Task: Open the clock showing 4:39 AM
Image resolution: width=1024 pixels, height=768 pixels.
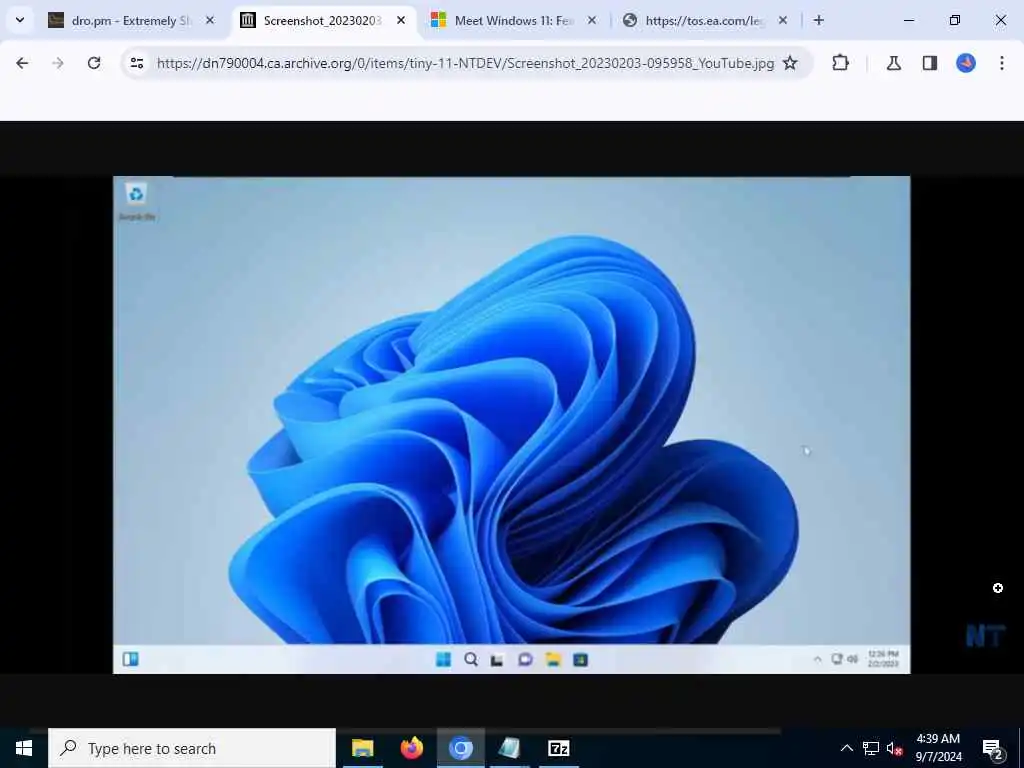Action: 938,748
